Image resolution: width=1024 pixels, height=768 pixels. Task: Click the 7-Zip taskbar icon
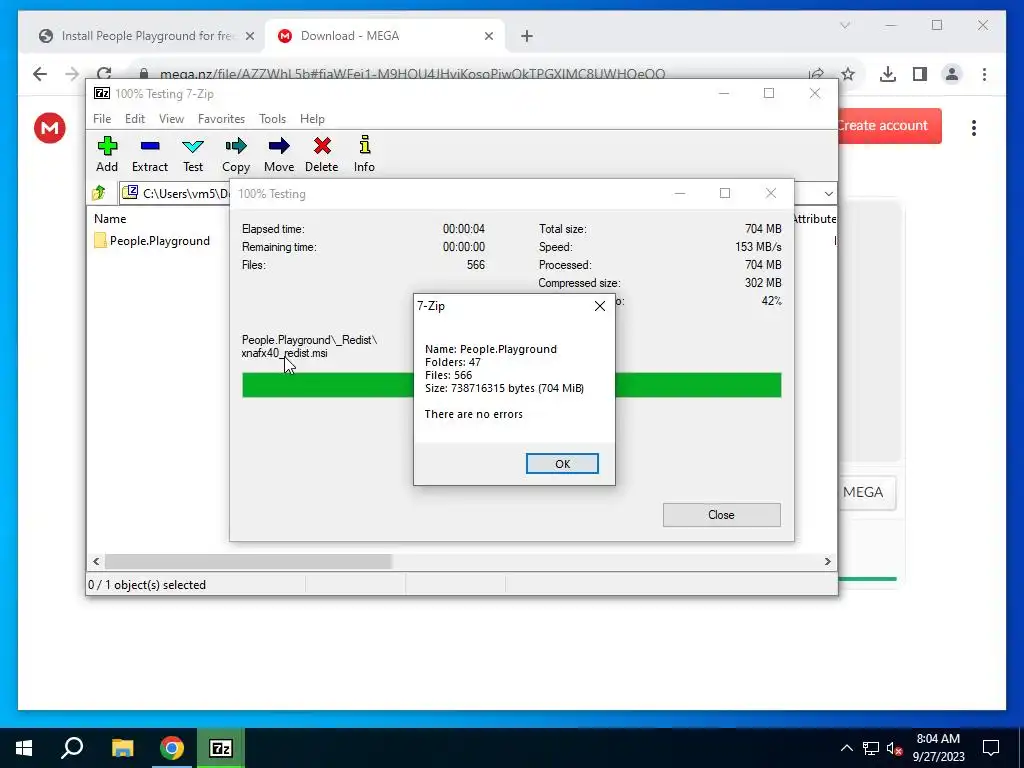tap(221, 748)
